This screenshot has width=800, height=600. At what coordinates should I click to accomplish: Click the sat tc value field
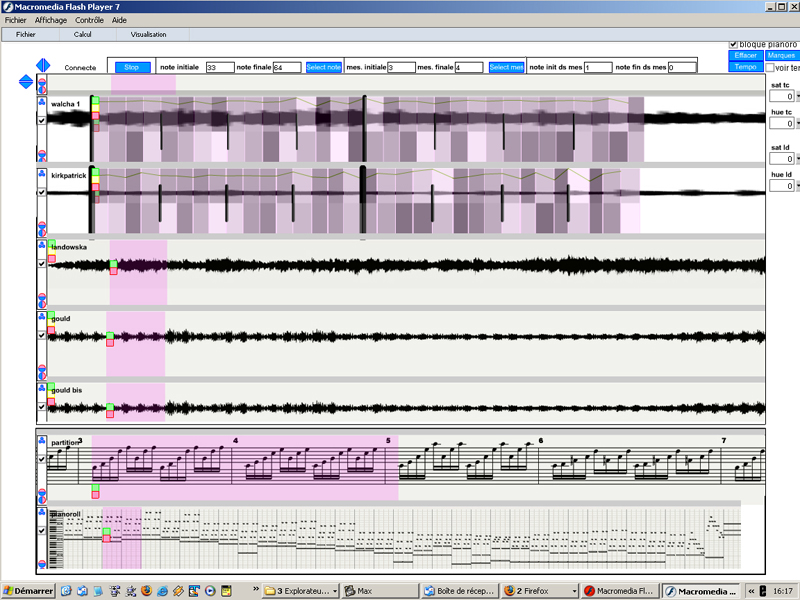pos(782,96)
